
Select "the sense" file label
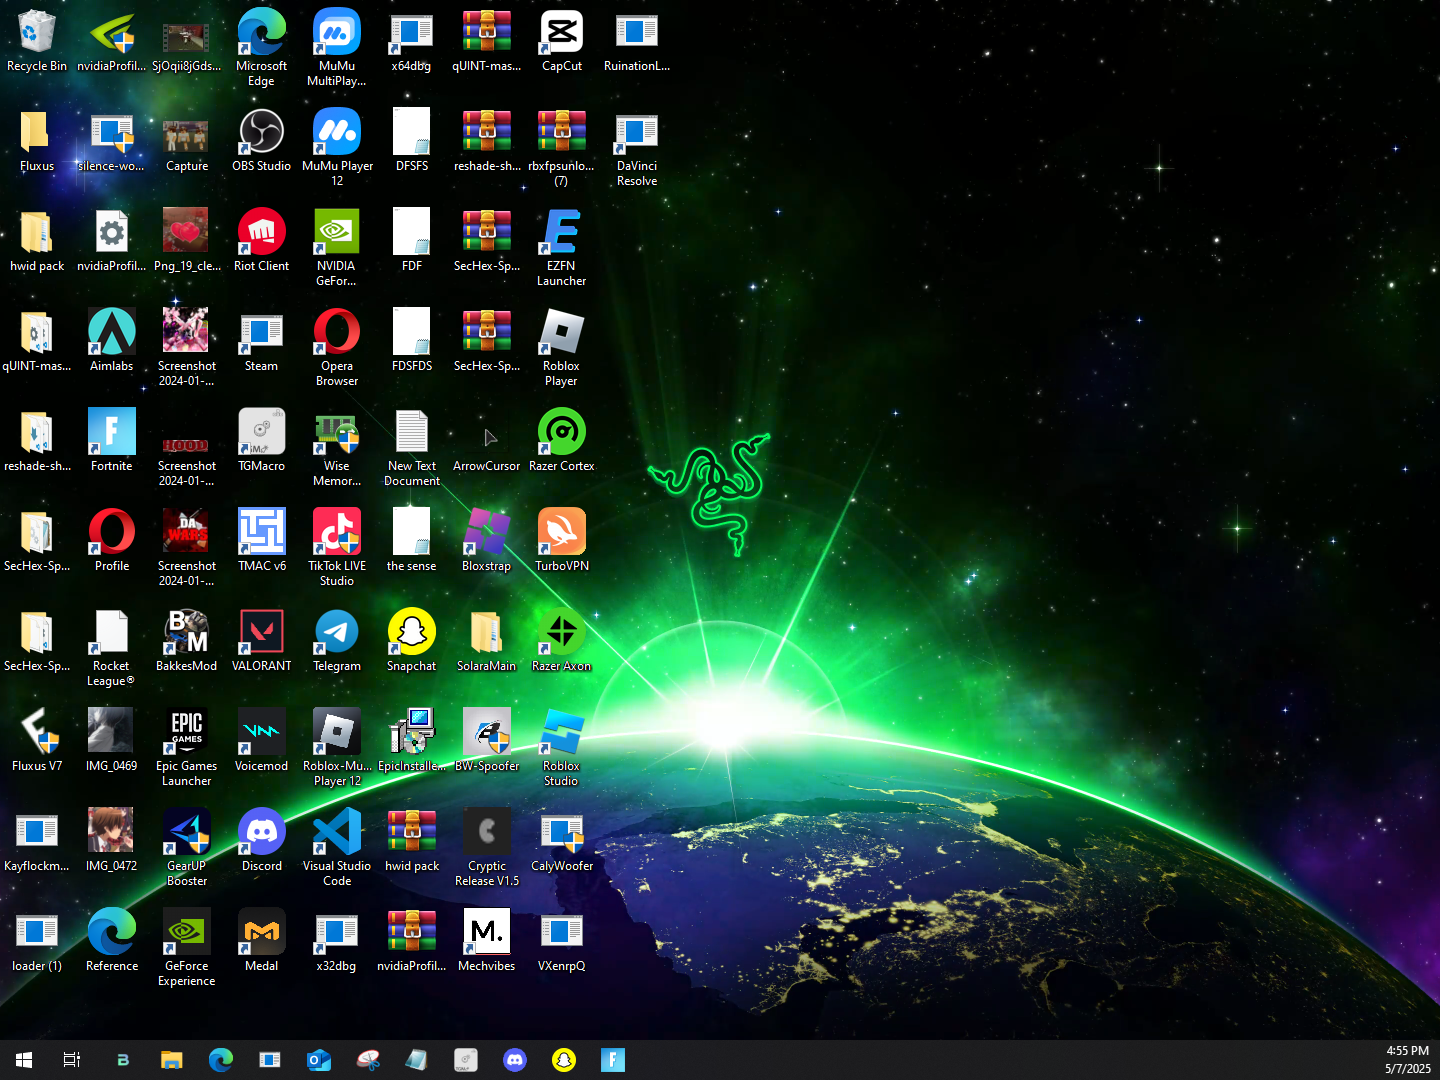(x=412, y=566)
